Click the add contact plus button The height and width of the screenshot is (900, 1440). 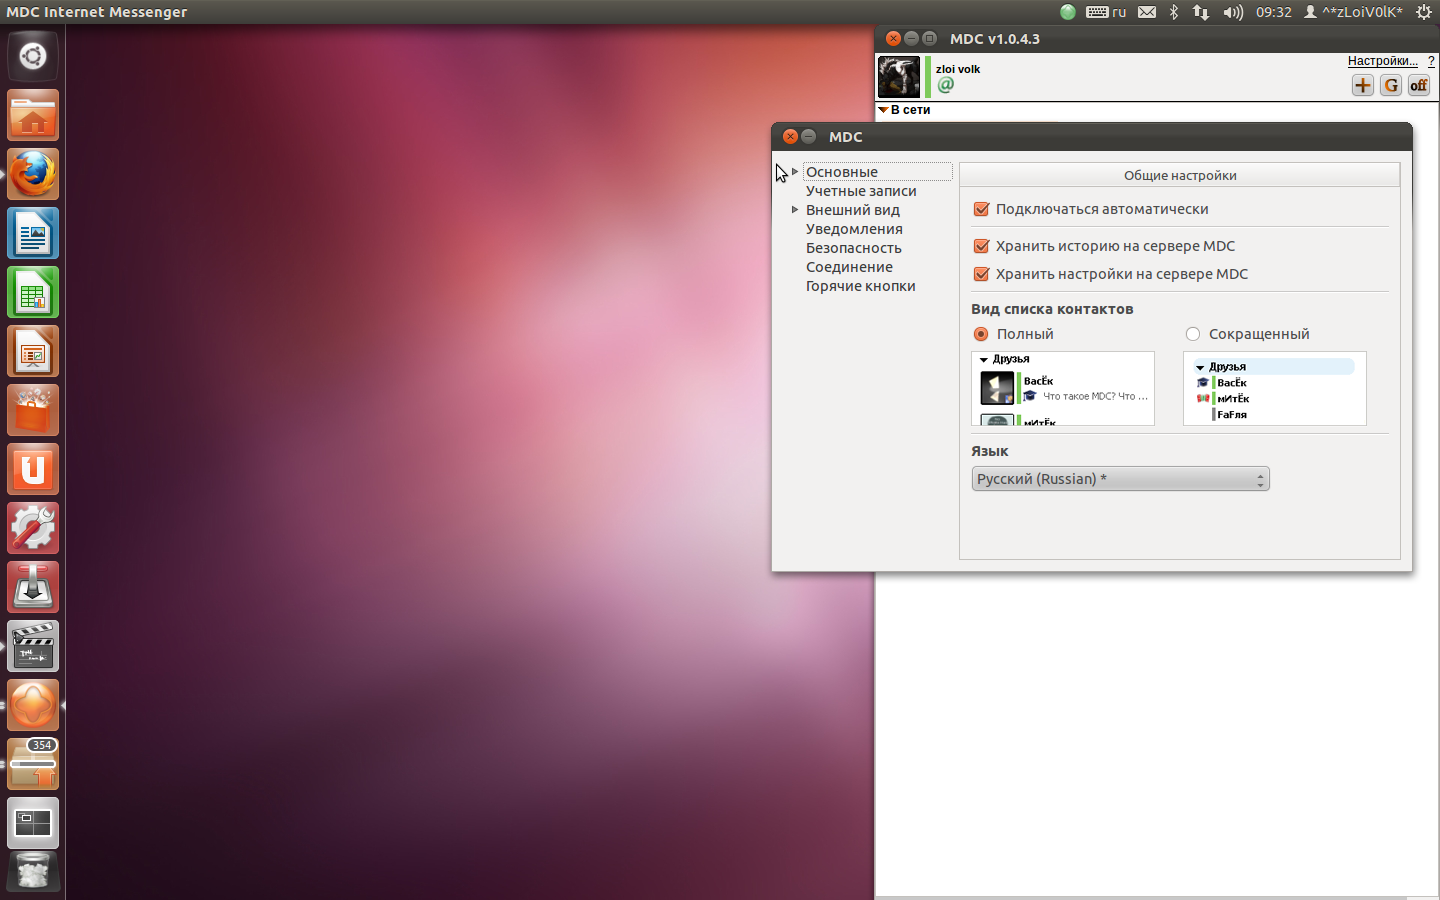click(x=1362, y=85)
